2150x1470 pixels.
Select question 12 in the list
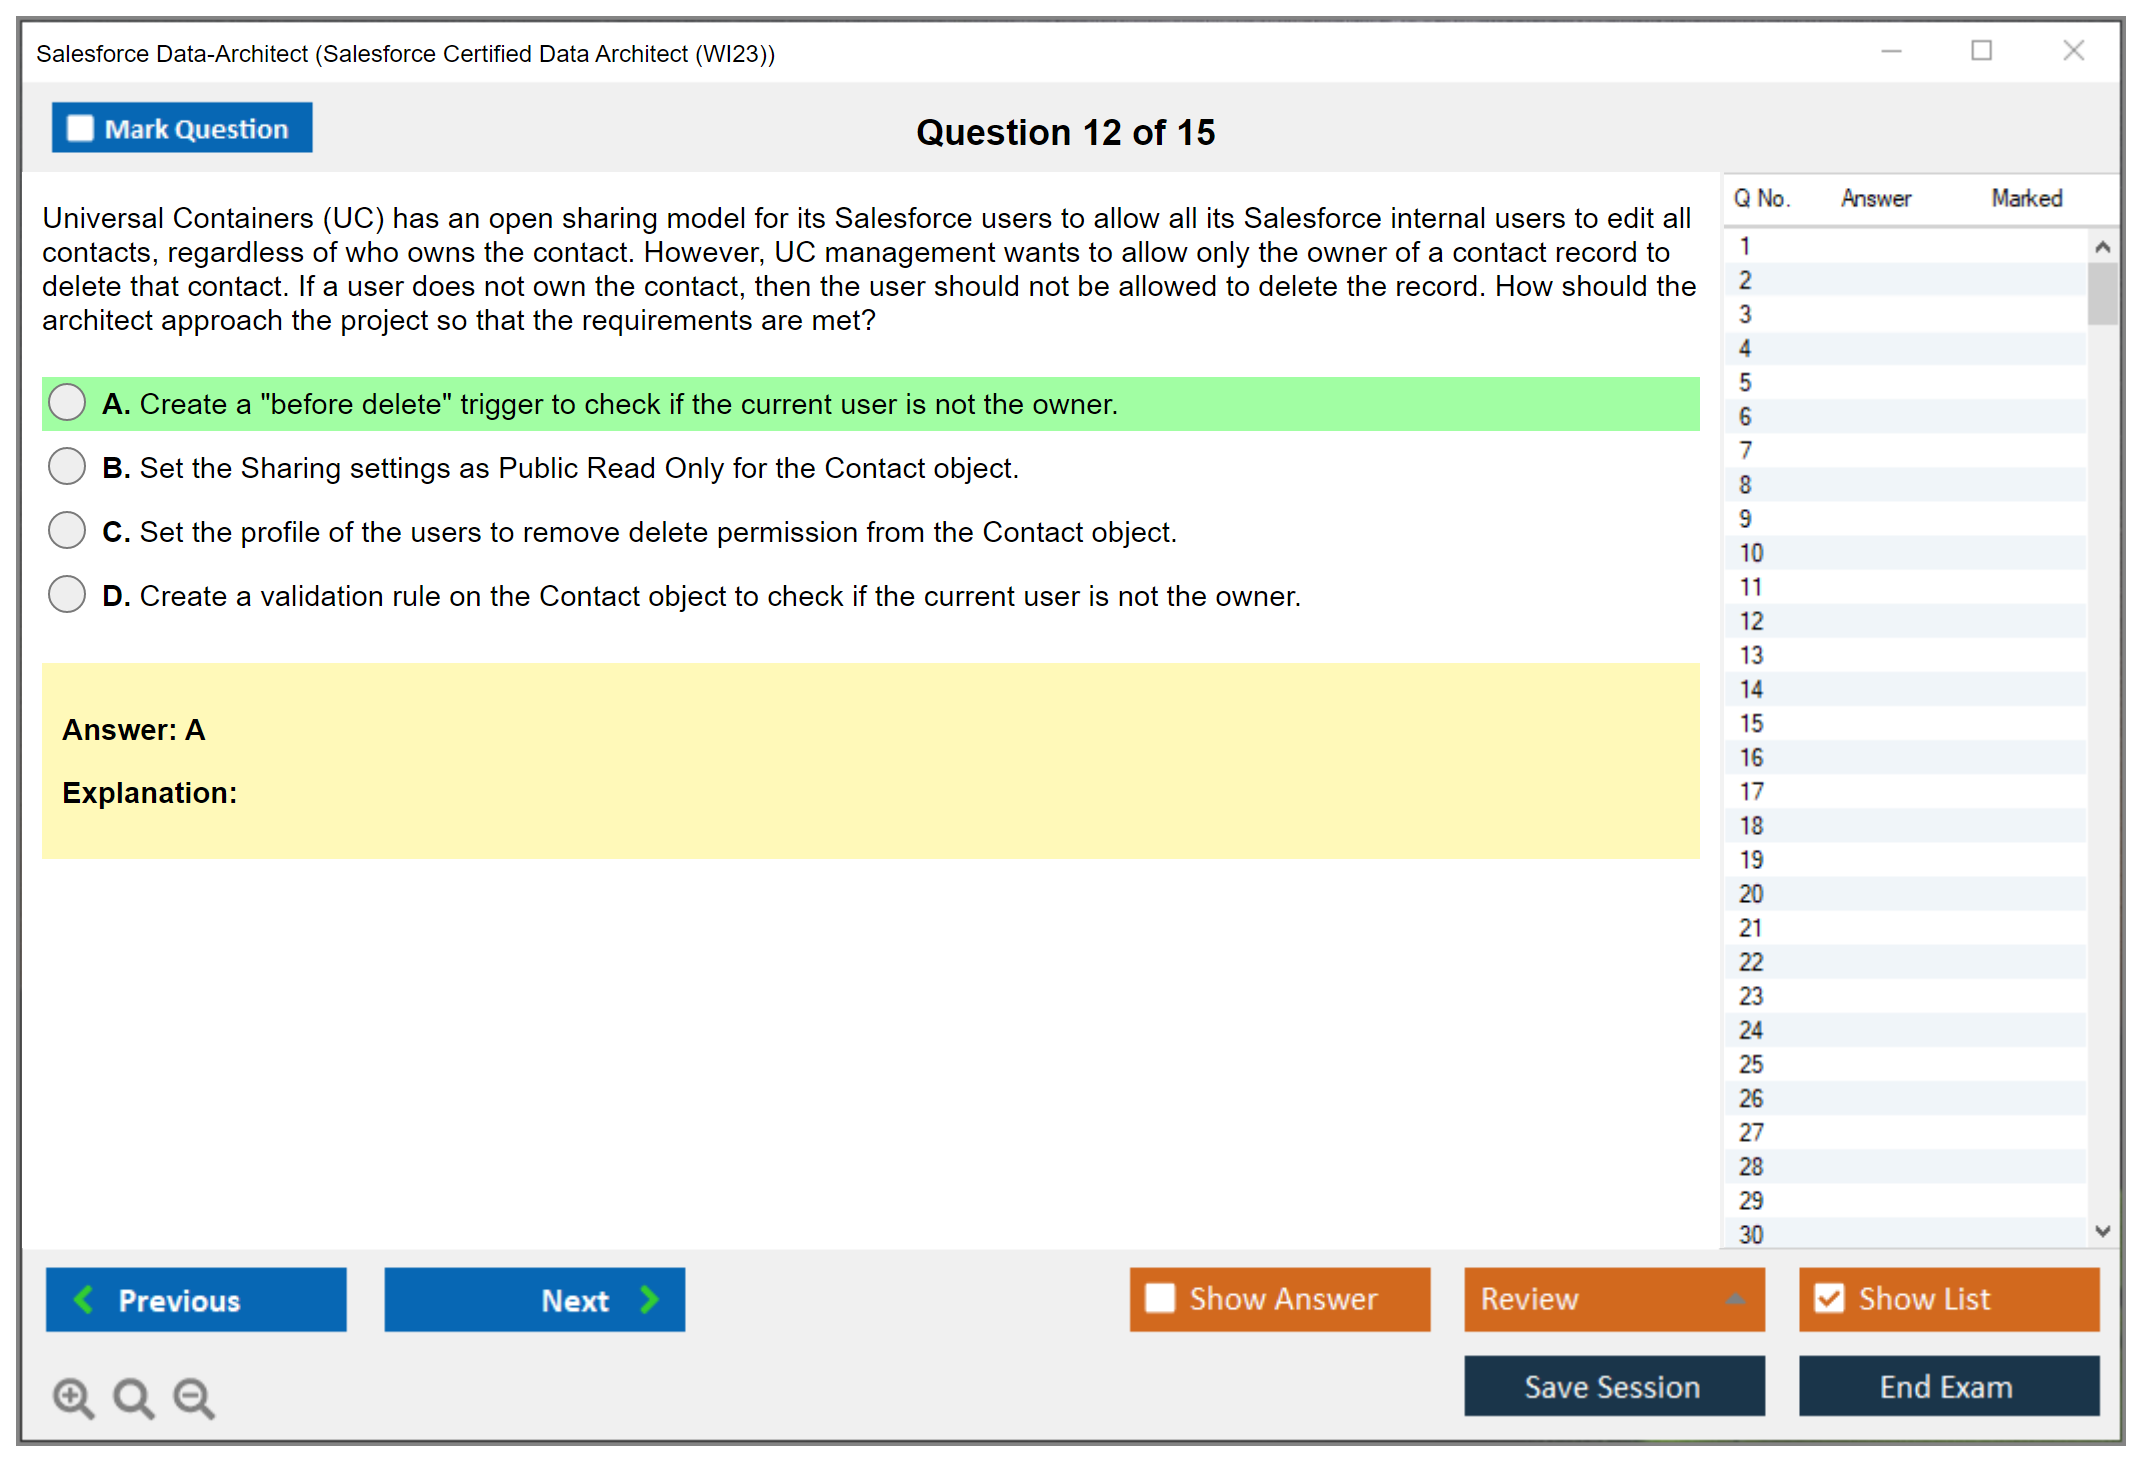point(1752,621)
